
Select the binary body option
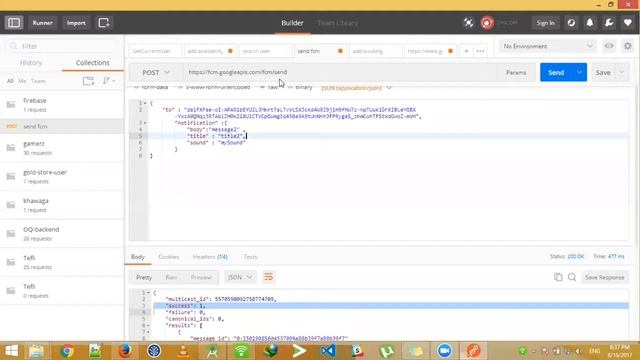(x=300, y=87)
